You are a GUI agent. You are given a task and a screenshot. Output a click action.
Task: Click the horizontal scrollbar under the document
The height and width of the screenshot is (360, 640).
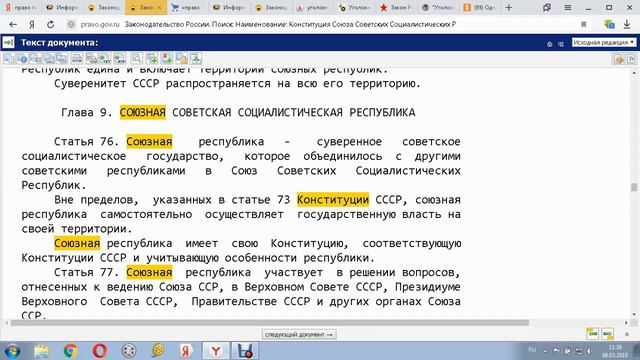click(x=270, y=323)
